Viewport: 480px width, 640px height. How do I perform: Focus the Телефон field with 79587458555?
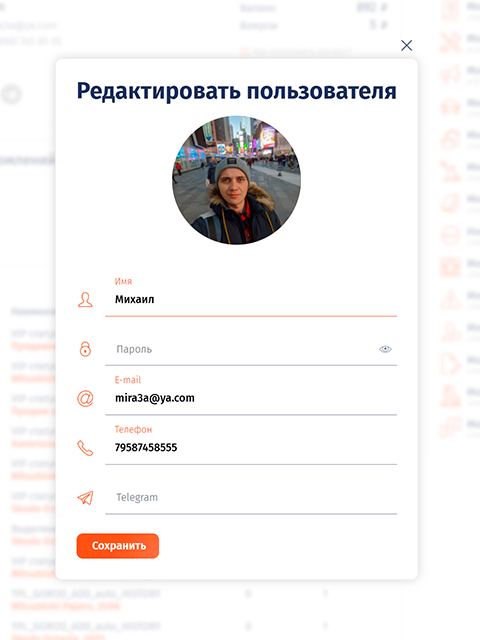point(251,448)
